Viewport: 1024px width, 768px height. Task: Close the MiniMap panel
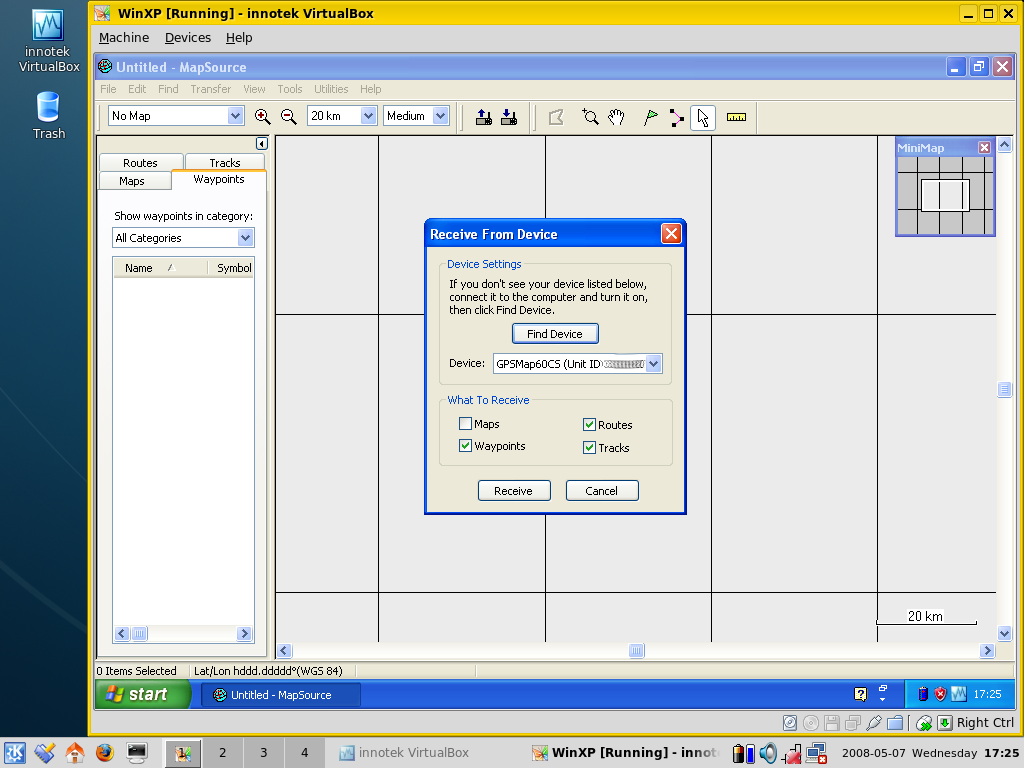coord(984,148)
